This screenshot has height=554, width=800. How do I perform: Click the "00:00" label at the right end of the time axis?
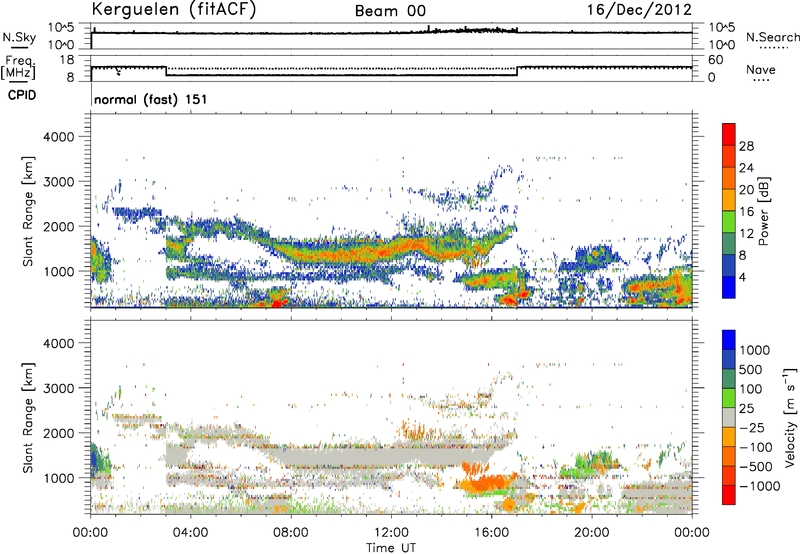pos(692,533)
